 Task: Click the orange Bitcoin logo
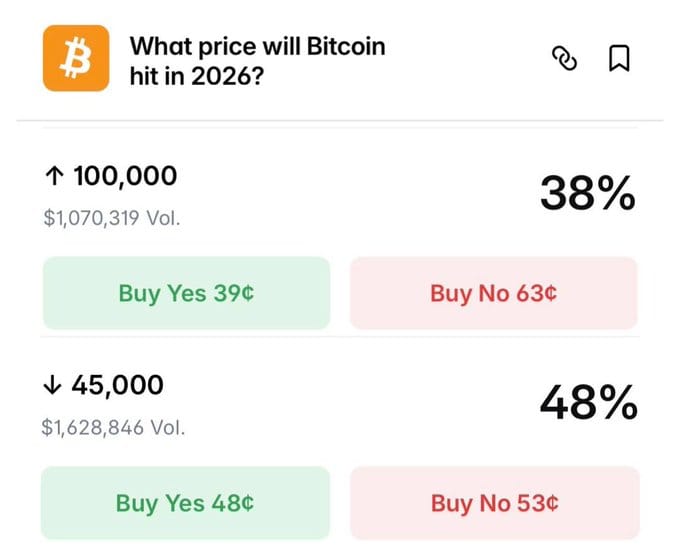[75, 59]
